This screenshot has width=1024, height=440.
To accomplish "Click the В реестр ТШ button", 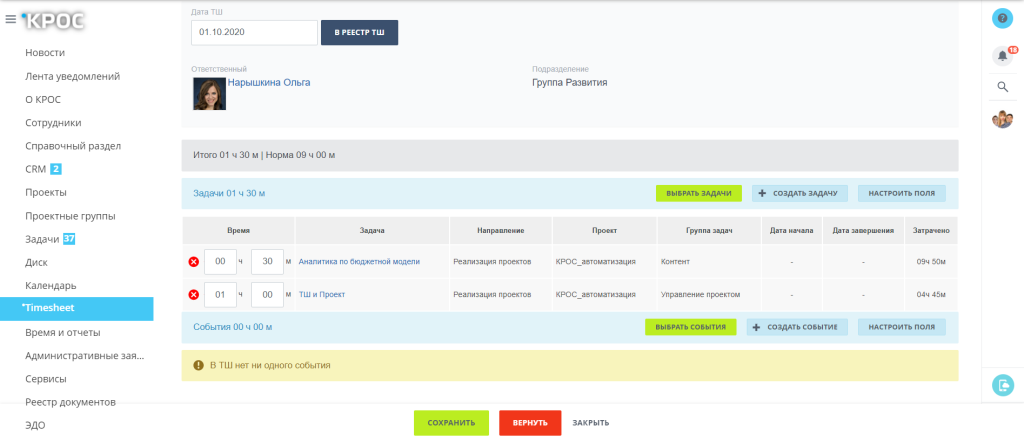I will coord(359,32).
